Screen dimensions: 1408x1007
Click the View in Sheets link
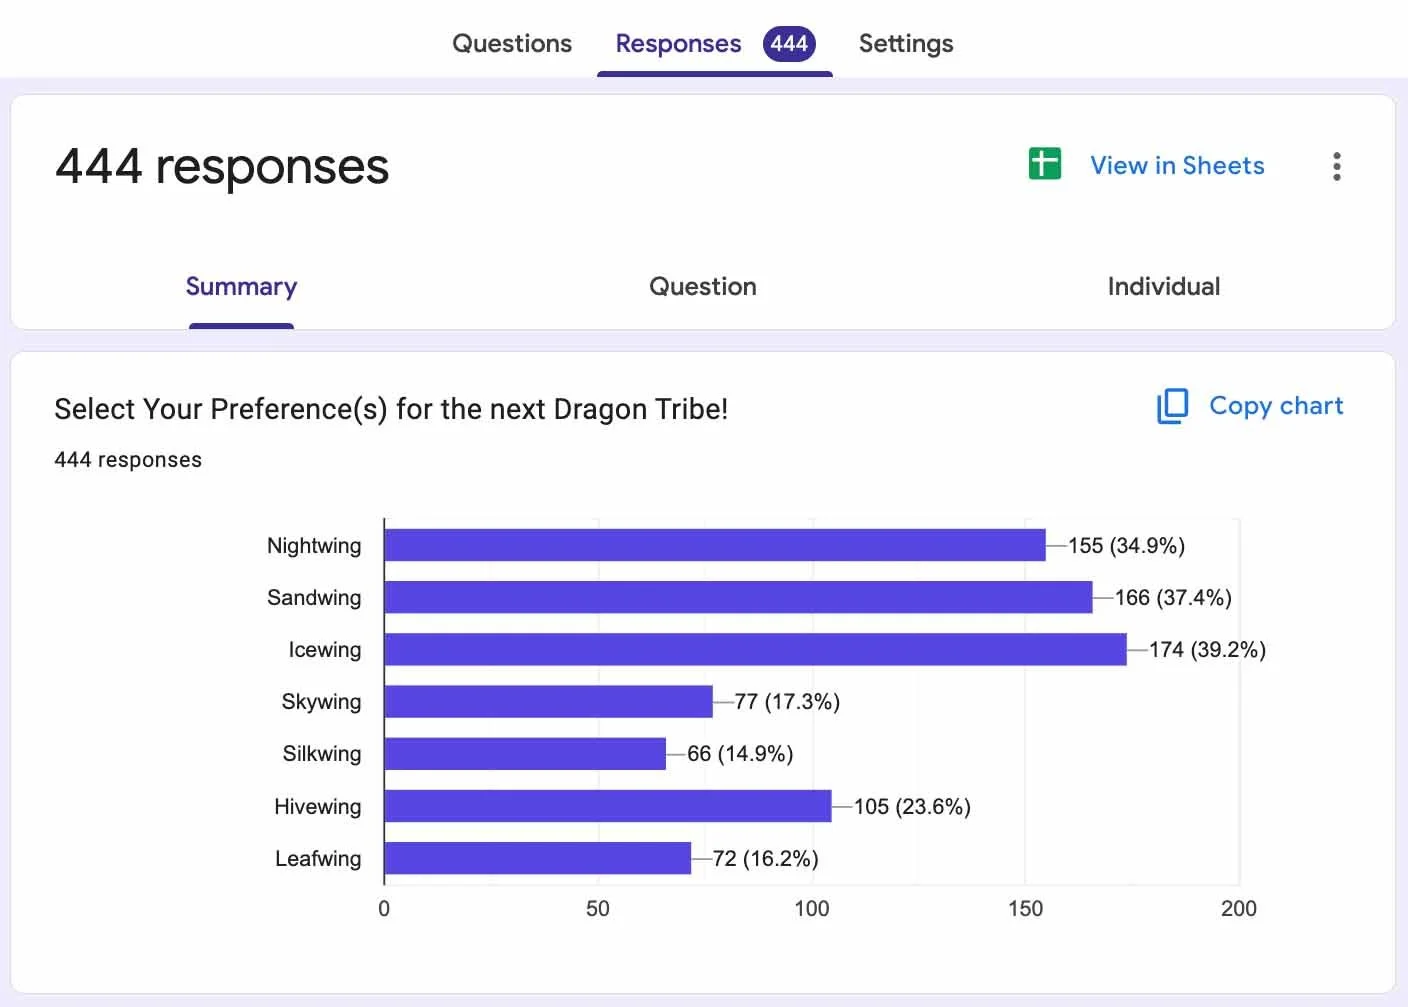tap(1177, 165)
